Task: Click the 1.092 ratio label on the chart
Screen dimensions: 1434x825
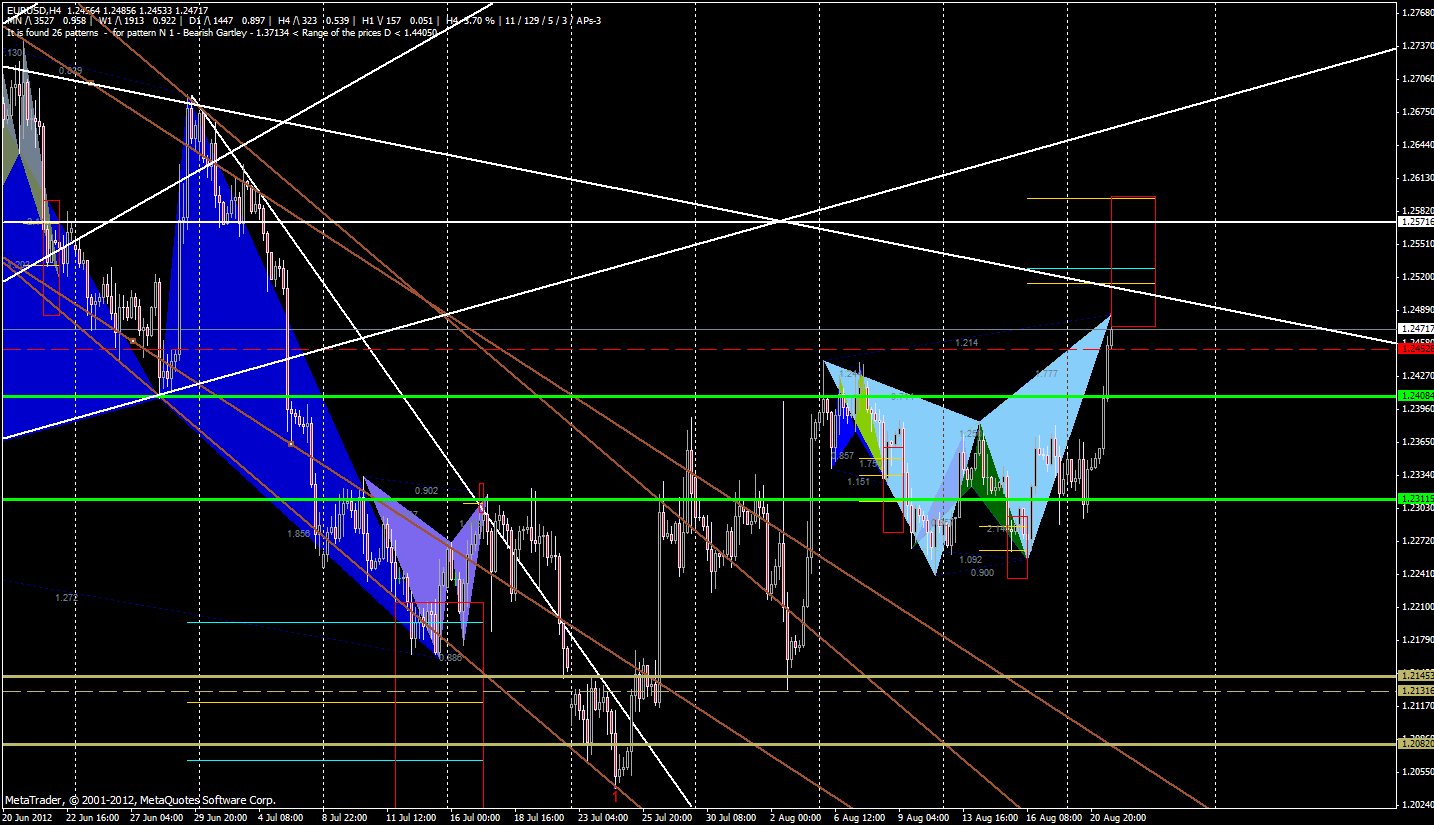Action: [x=970, y=560]
